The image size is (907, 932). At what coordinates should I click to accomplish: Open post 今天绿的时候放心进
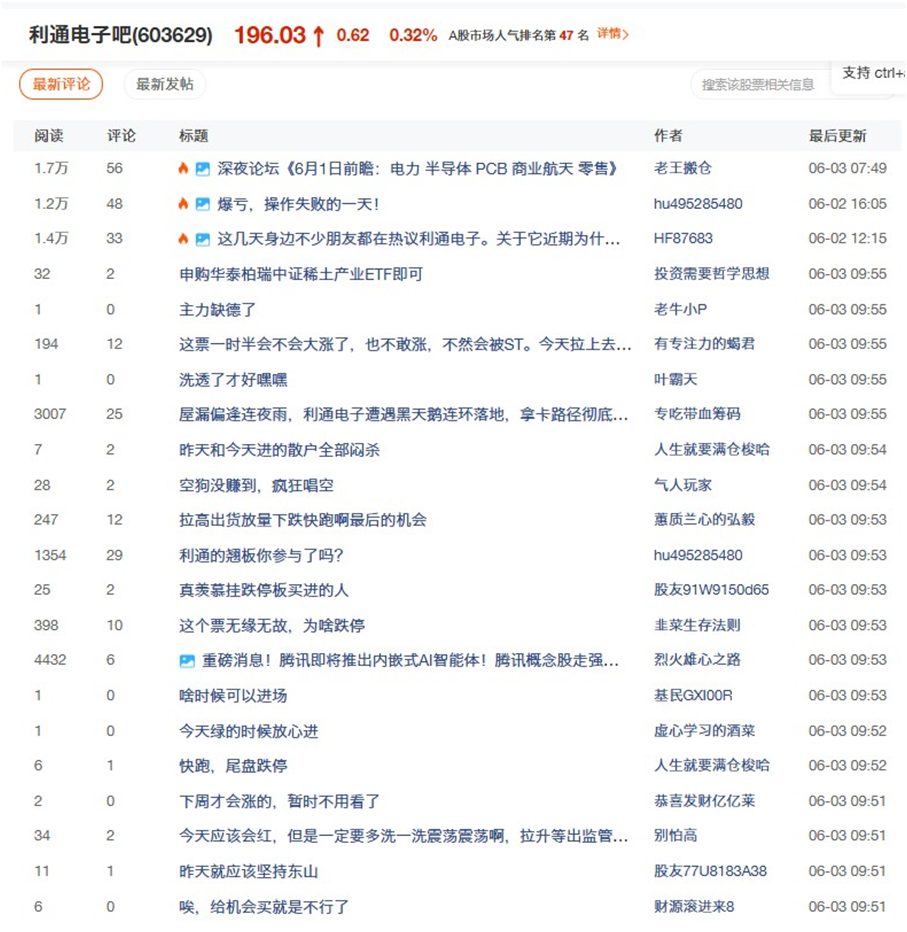click(248, 732)
